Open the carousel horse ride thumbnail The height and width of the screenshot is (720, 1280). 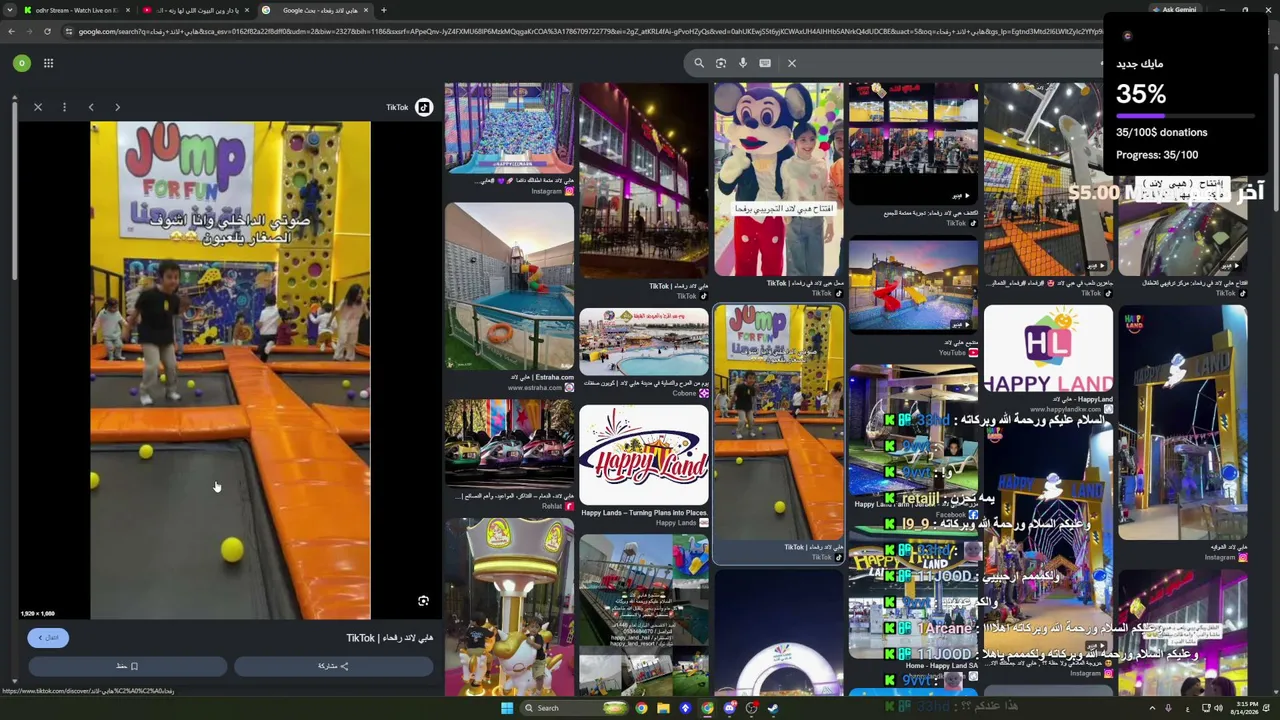[x=509, y=608]
